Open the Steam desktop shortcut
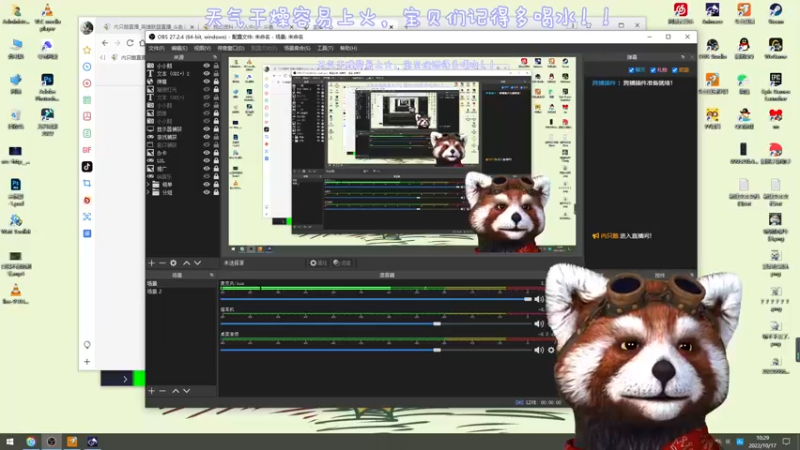This screenshot has height=450, width=800. [776, 14]
